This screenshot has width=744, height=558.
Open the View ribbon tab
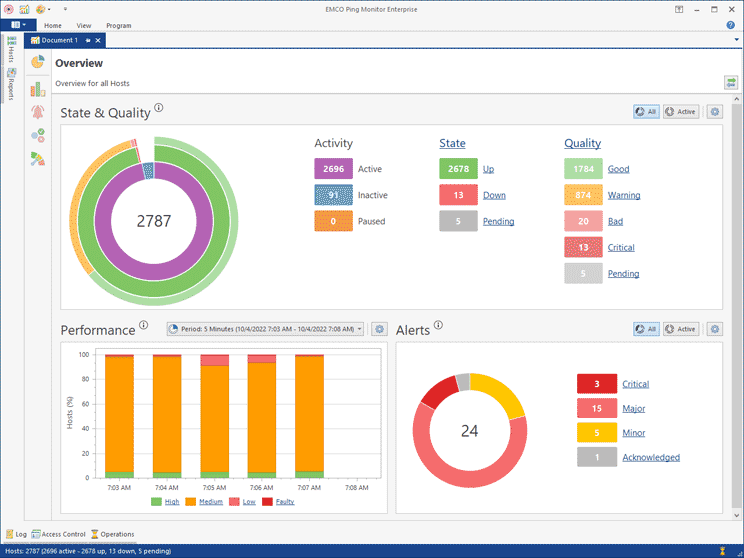click(x=84, y=25)
